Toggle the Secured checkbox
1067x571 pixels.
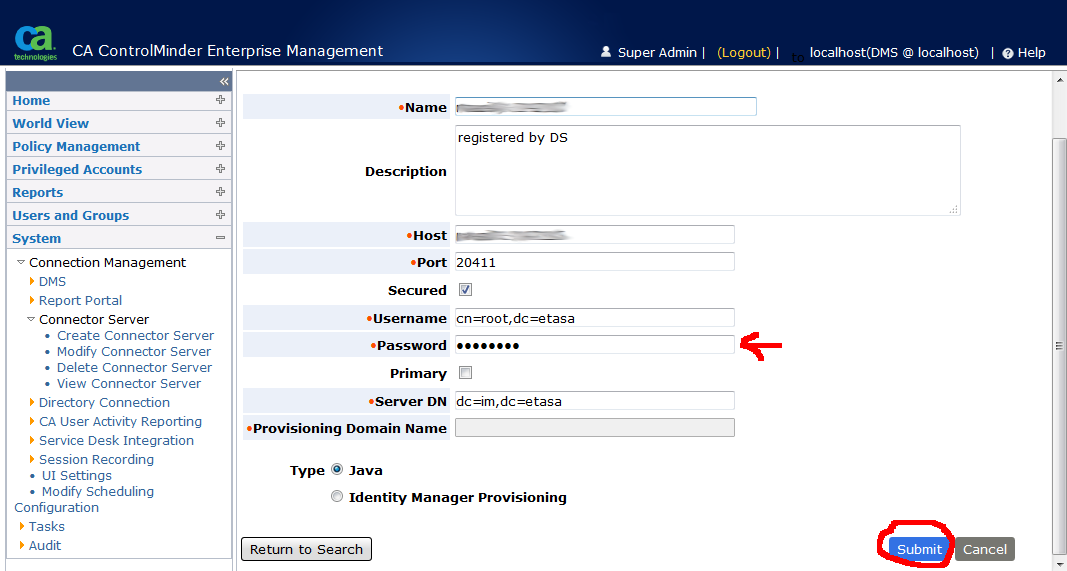pos(465,290)
